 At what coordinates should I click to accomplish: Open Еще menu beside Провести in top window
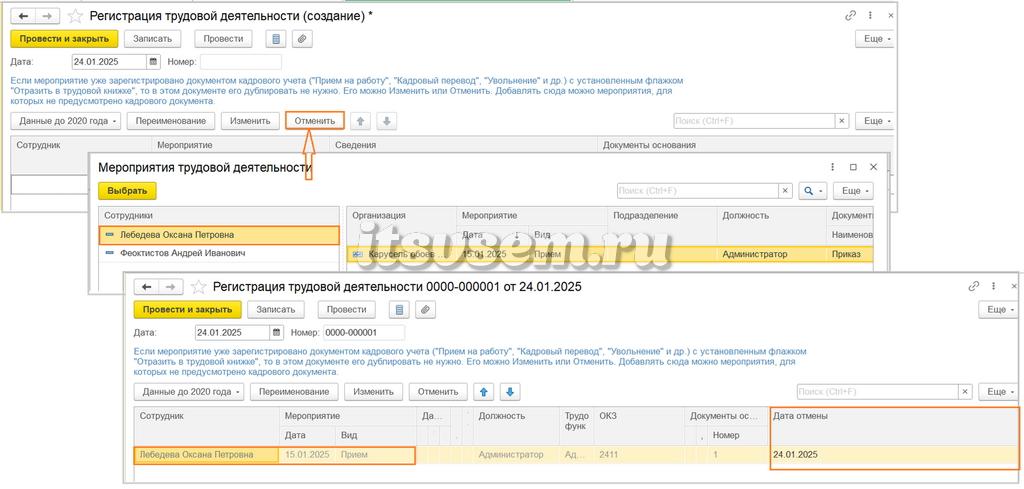point(874,39)
